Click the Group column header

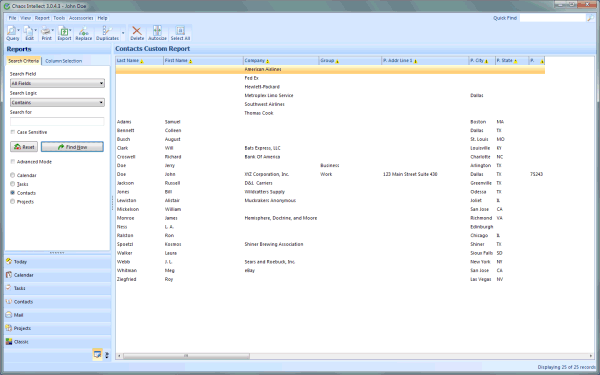[350, 60]
